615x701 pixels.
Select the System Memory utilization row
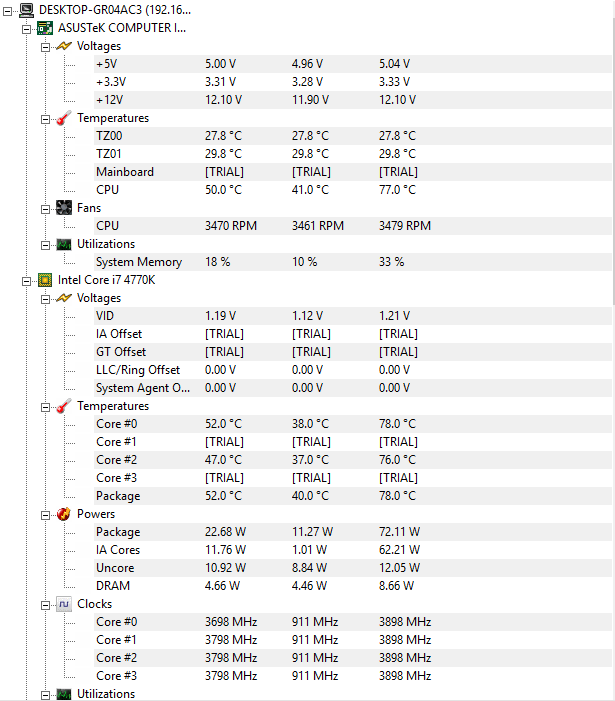pyautogui.click(x=353, y=262)
